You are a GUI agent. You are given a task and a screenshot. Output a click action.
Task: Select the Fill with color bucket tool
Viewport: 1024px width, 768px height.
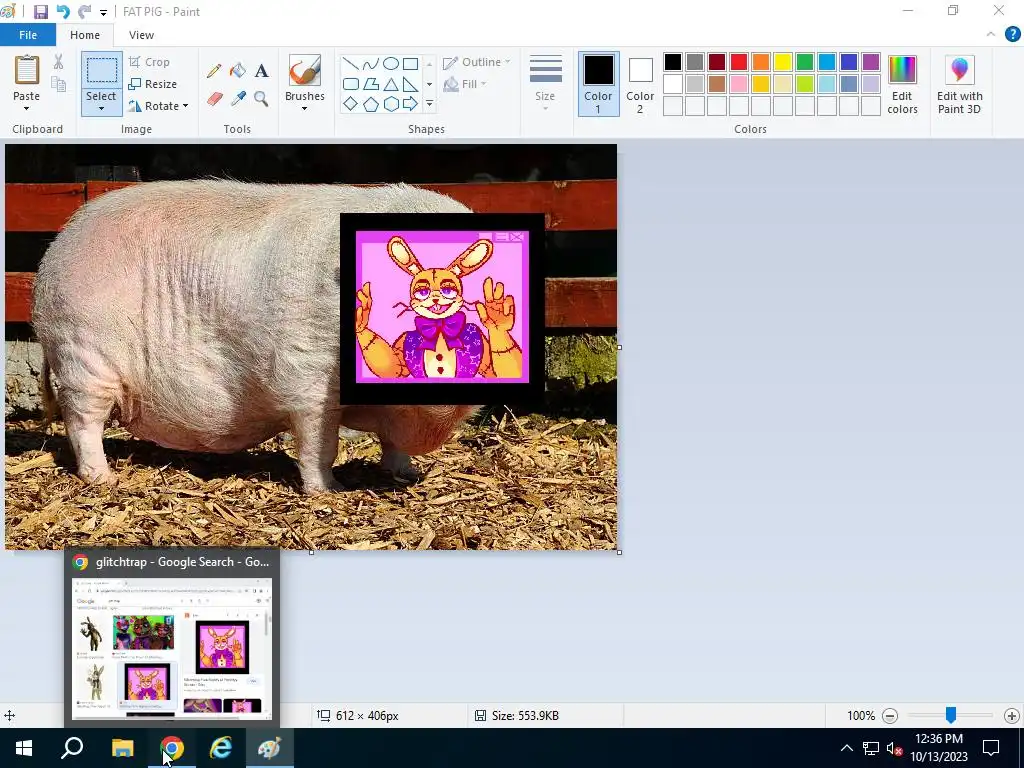(238, 71)
